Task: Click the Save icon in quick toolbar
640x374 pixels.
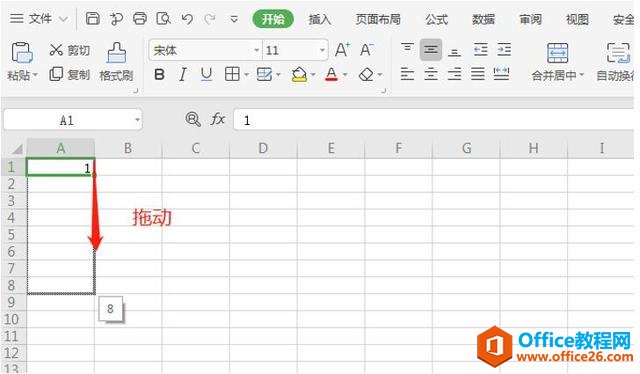Action: (x=93, y=19)
